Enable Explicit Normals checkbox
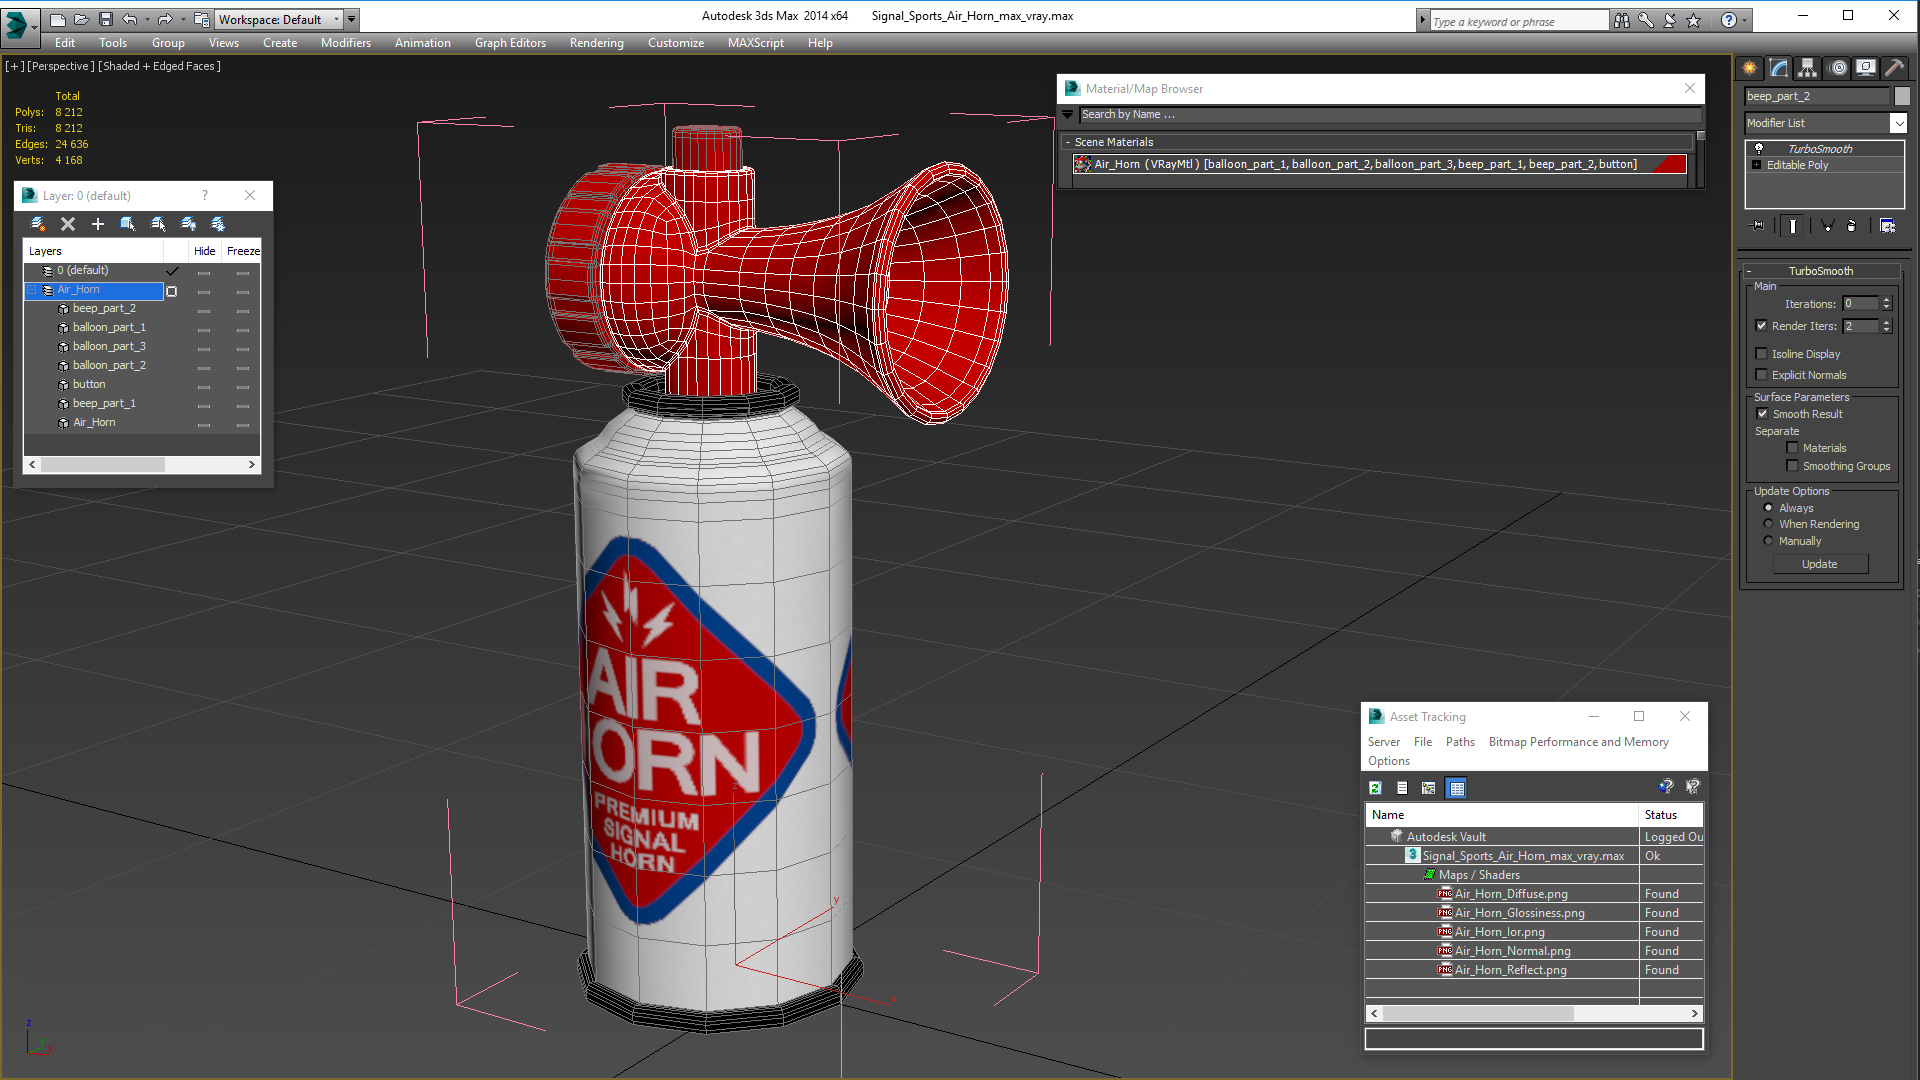The image size is (1920, 1080). [1762, 375]
